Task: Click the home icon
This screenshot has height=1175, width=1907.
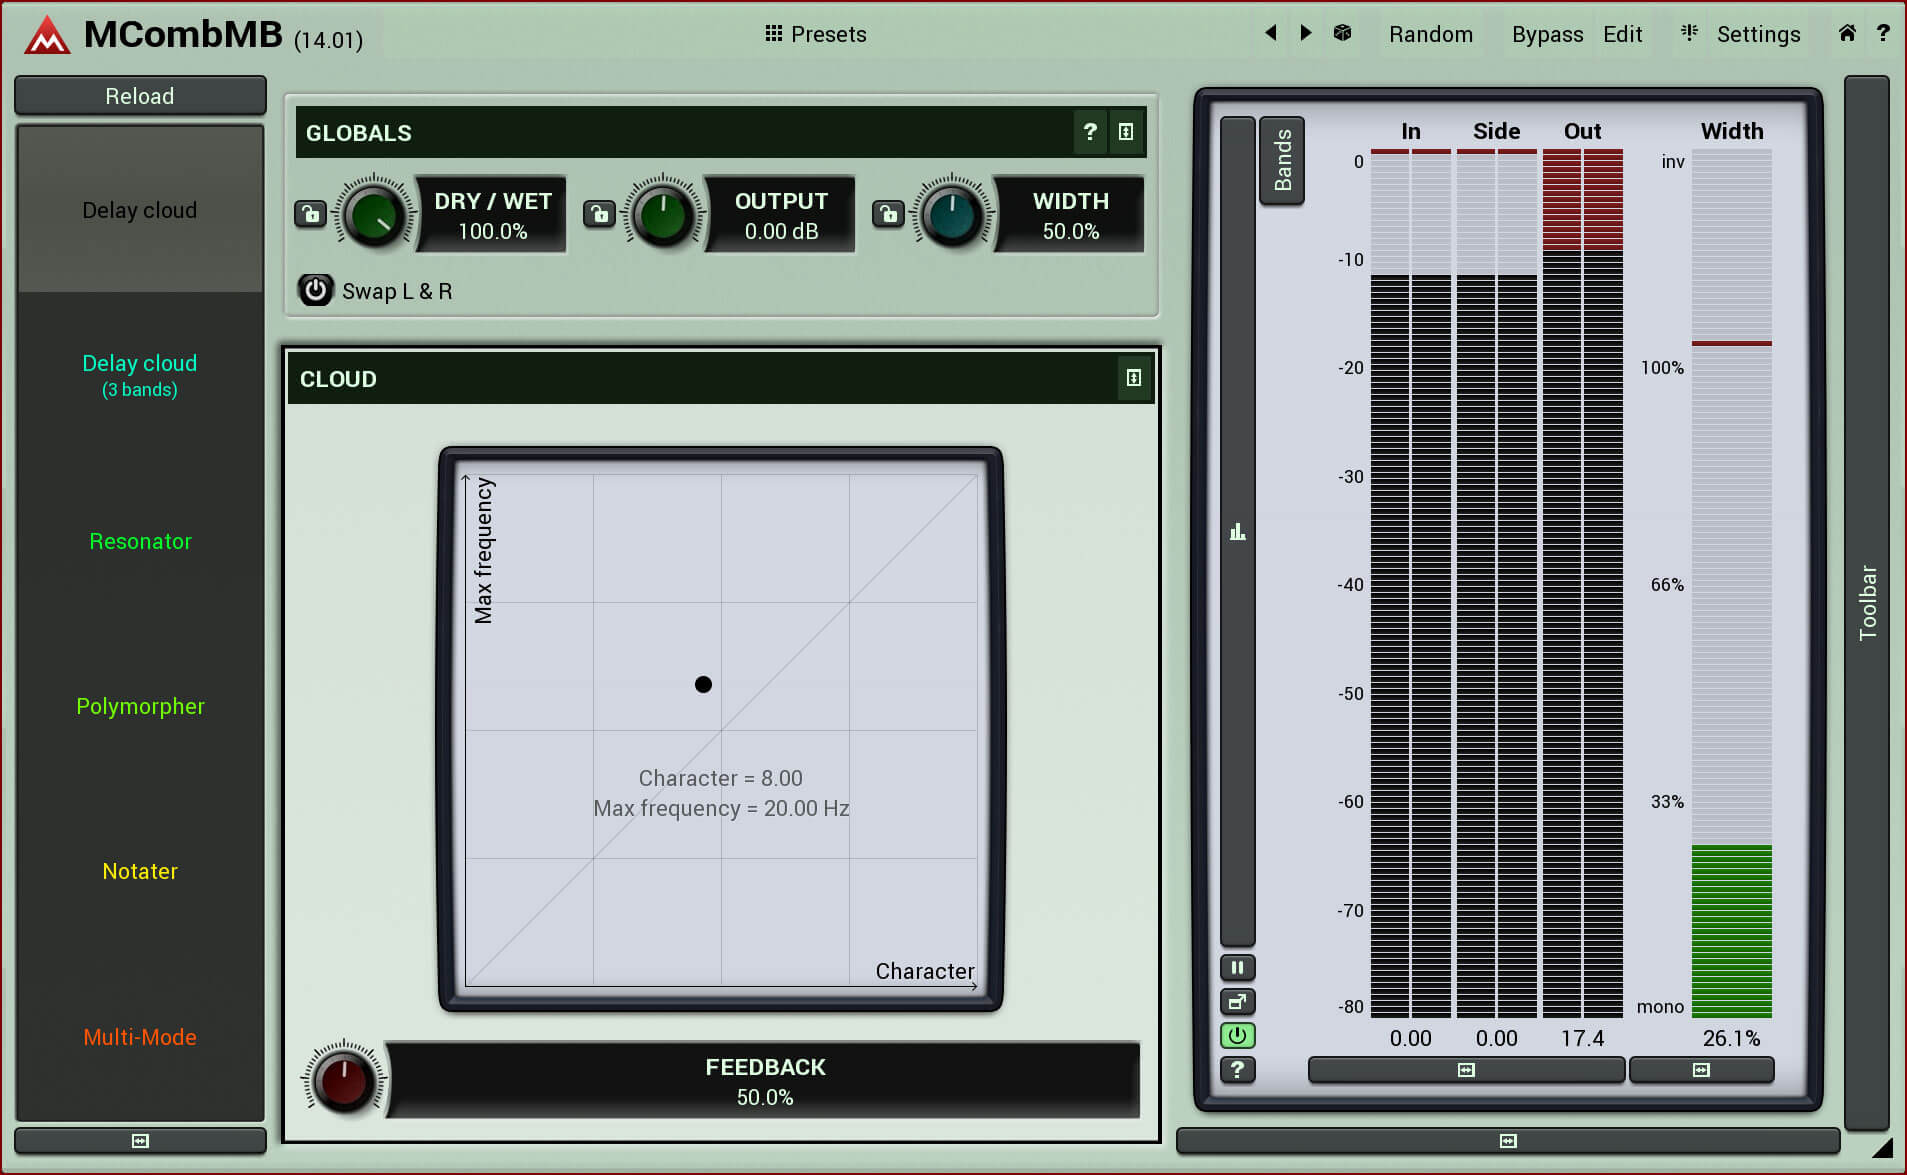Action: tap(1847, 33)
